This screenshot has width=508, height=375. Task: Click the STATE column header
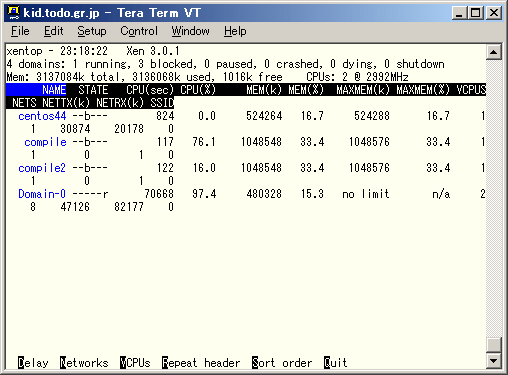[93, 90]
